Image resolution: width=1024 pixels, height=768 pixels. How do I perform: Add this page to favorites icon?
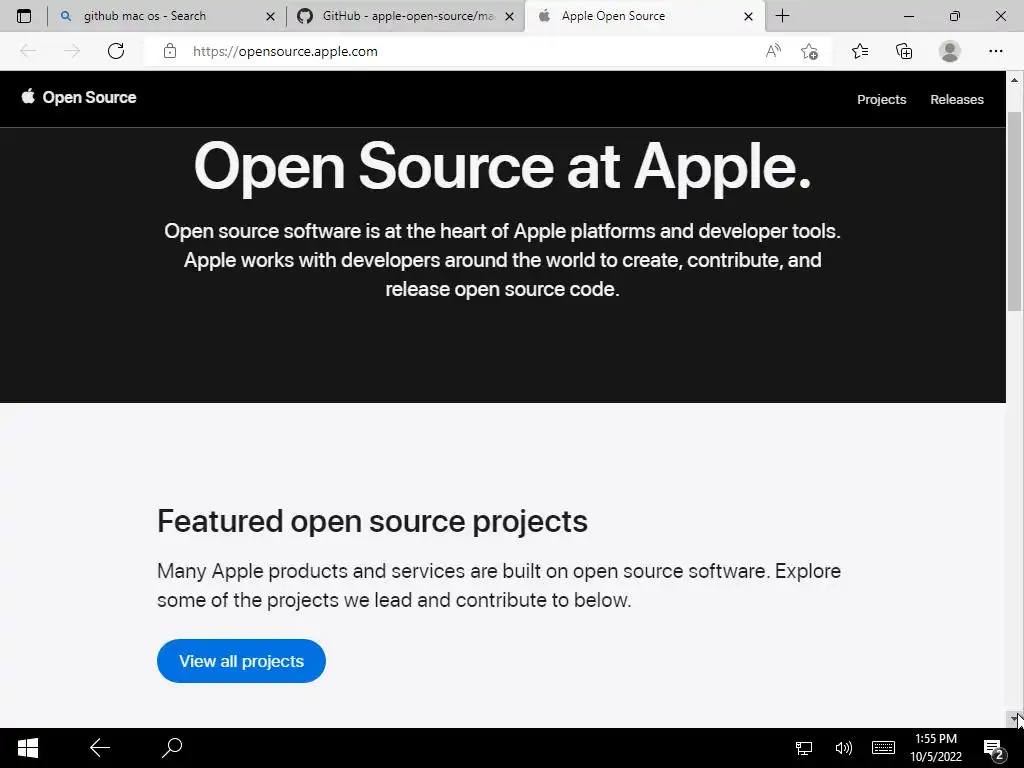[809, 51]
